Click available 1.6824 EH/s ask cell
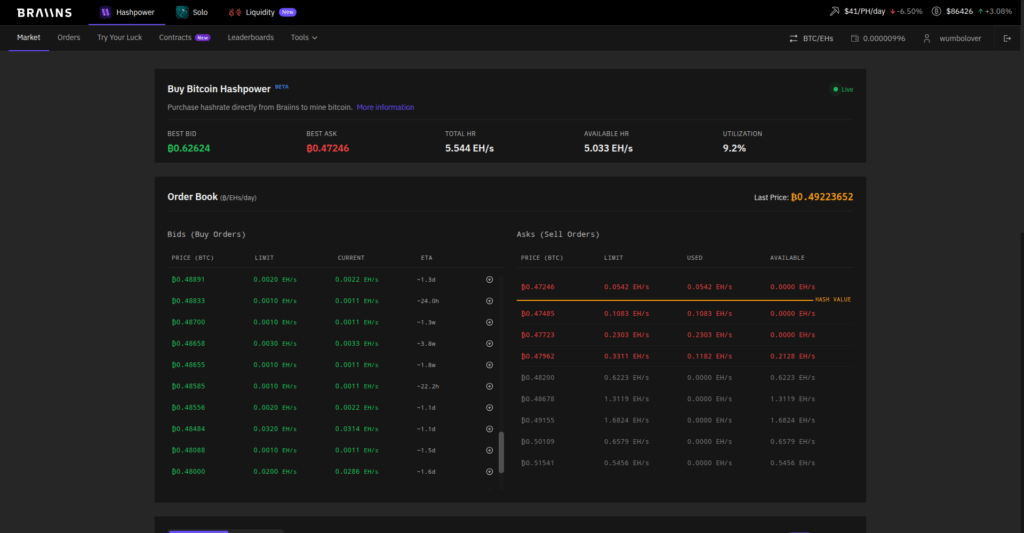The height and width of the screenshot is (533, 1024). pyautogui.click(x=792, y=421)
